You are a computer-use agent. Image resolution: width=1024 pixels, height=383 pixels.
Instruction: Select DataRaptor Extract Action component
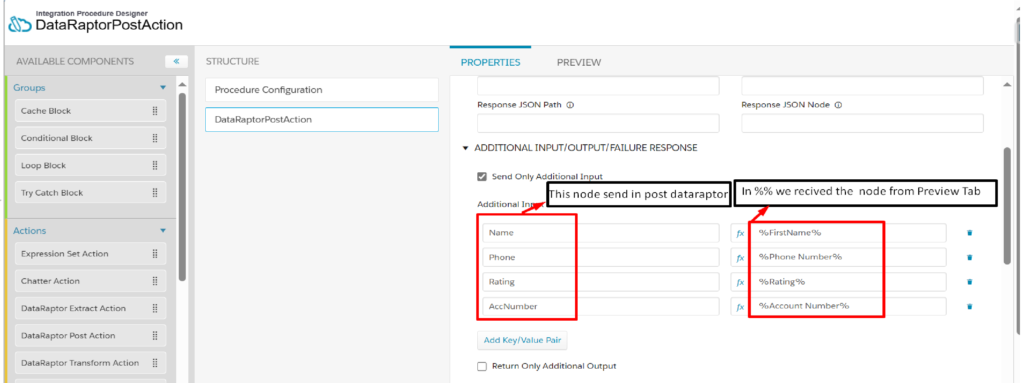(x=90, y=308)
